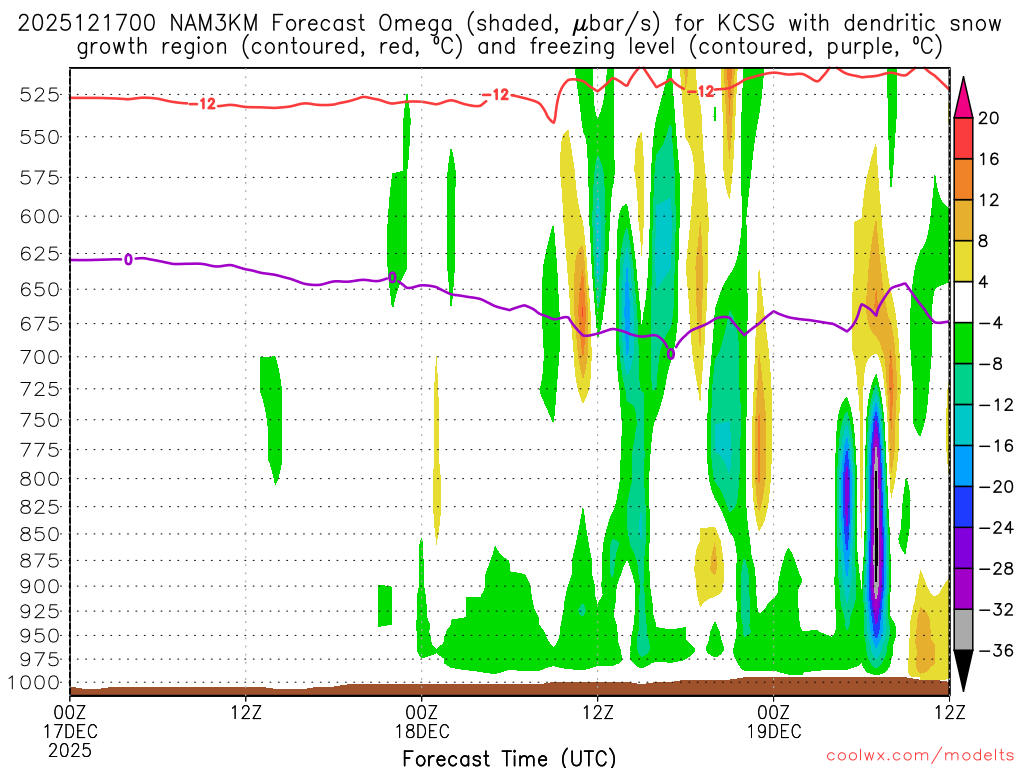The height and width of the screenshot is (768, 1024).
Task: Click the 525 pressure level label
Action: click(39, 95)
